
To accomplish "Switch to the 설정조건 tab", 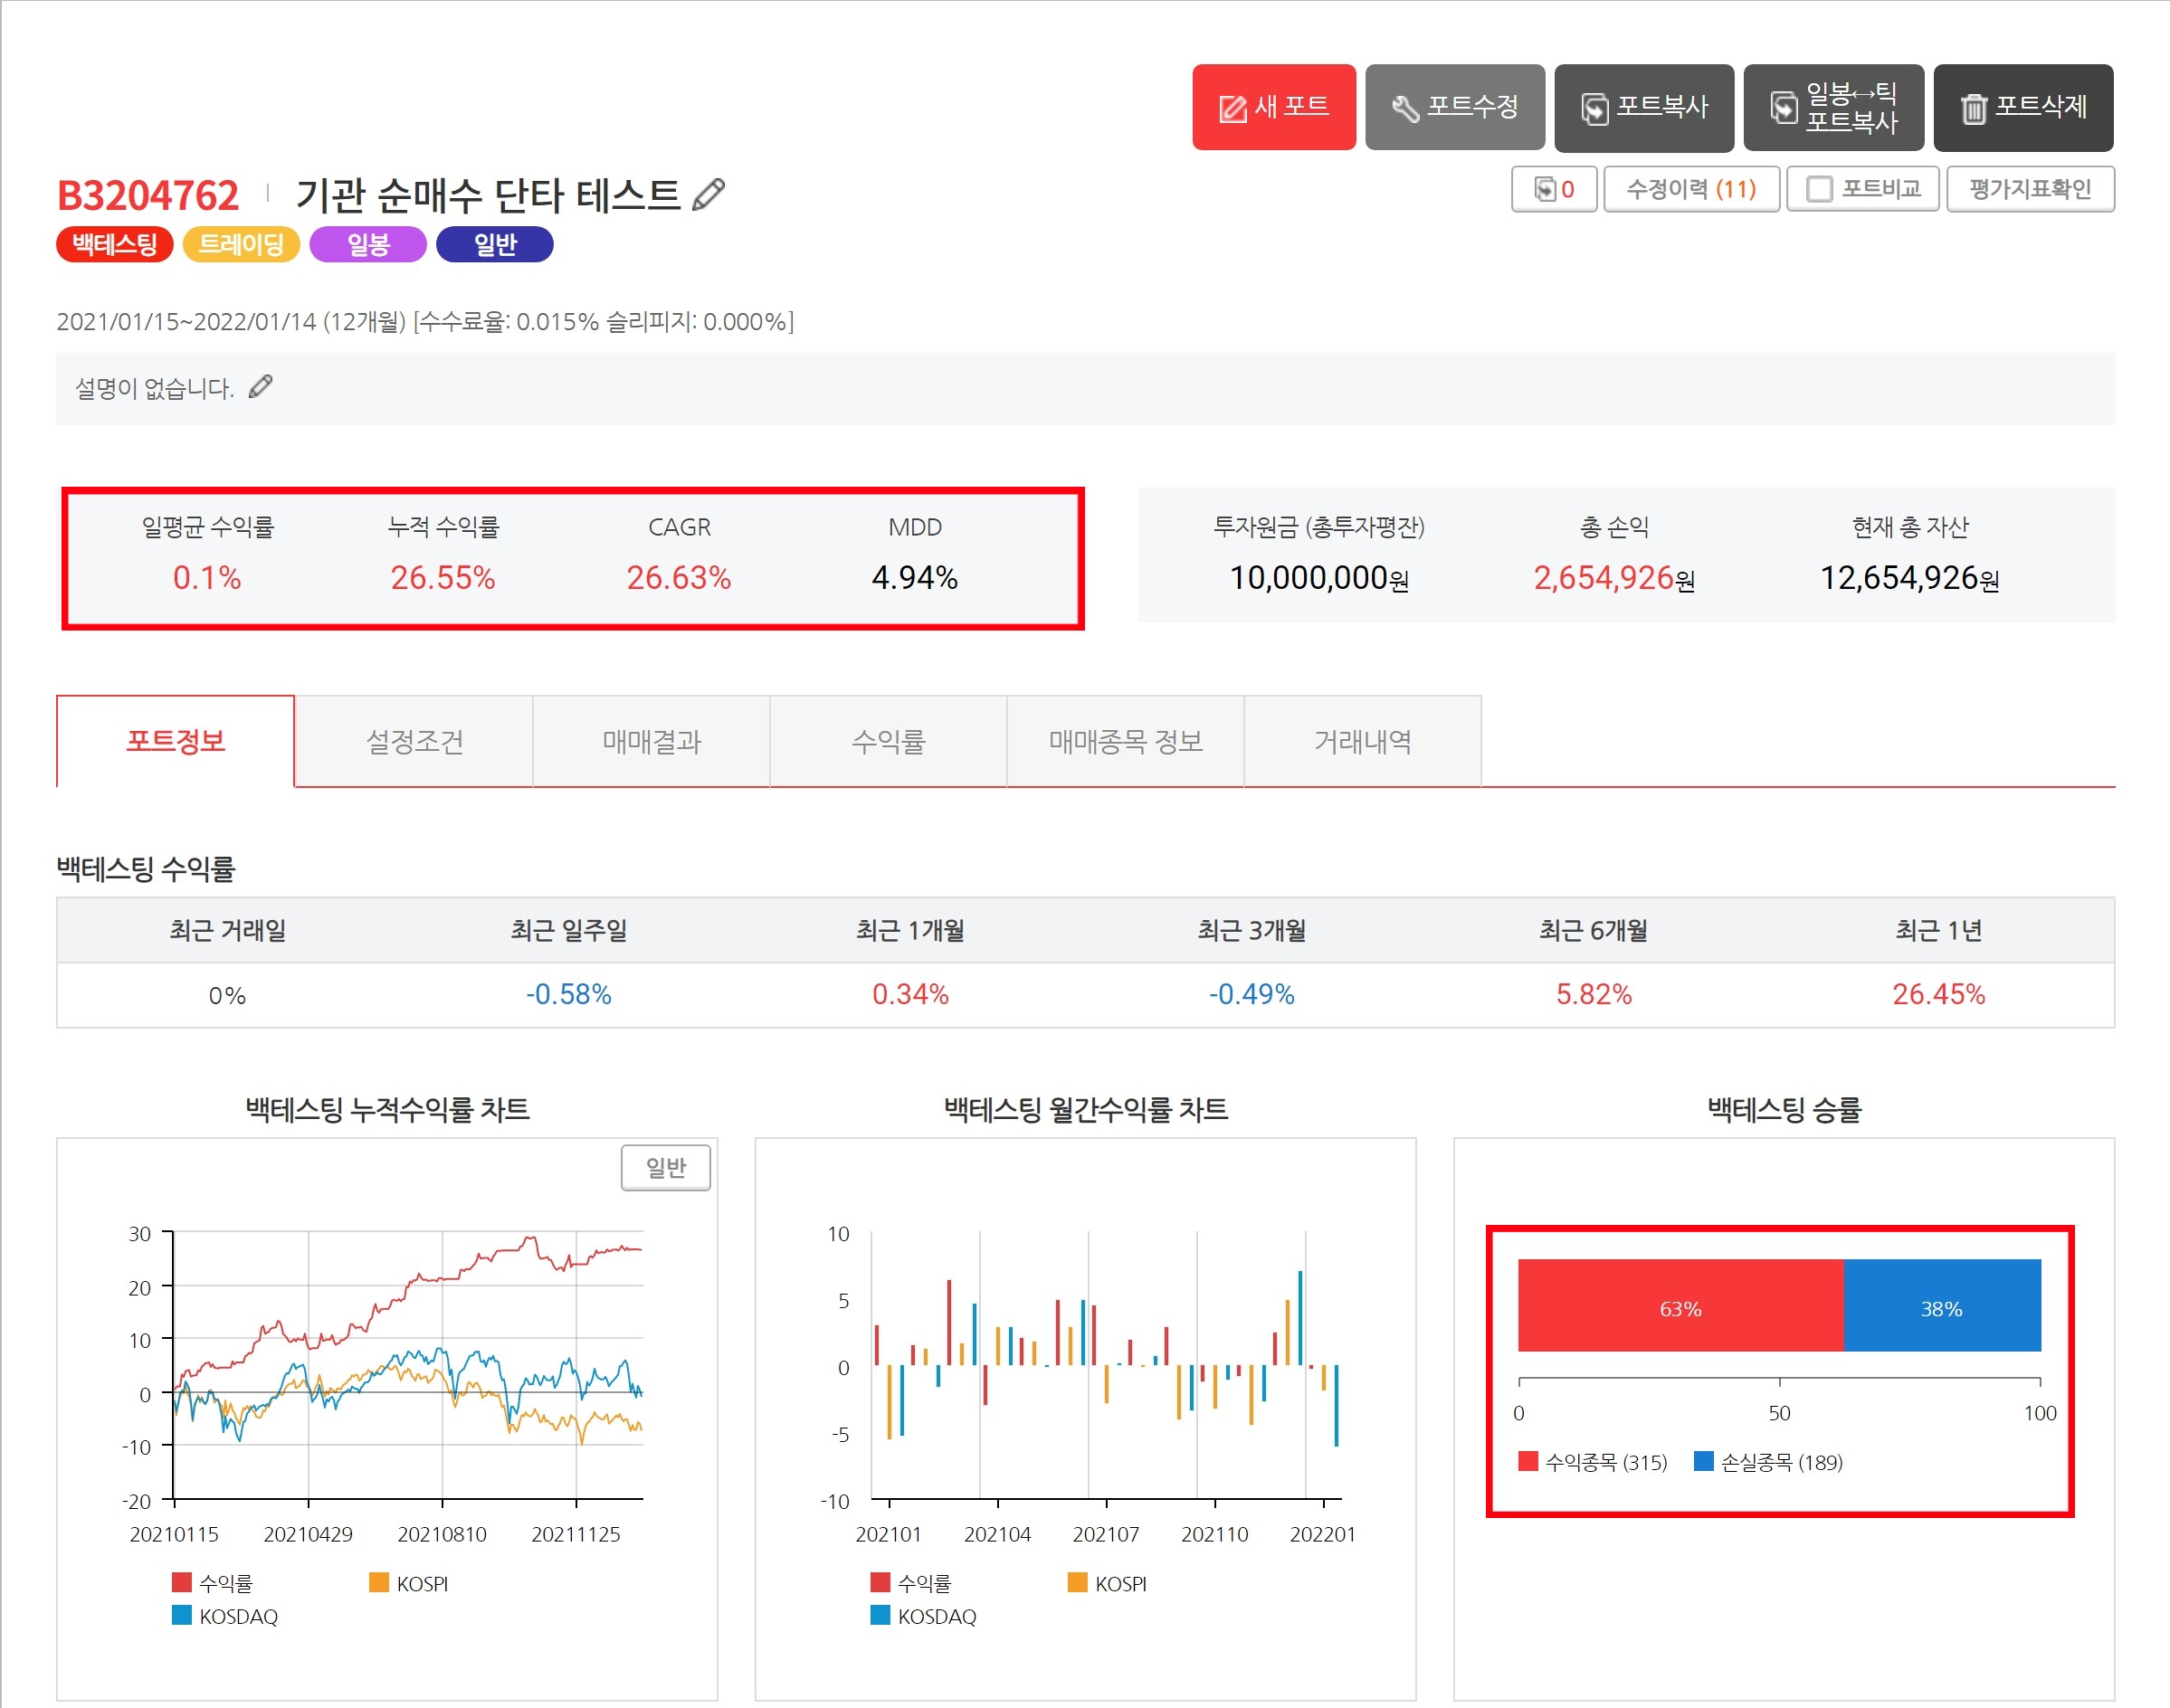I will [414, 741].
